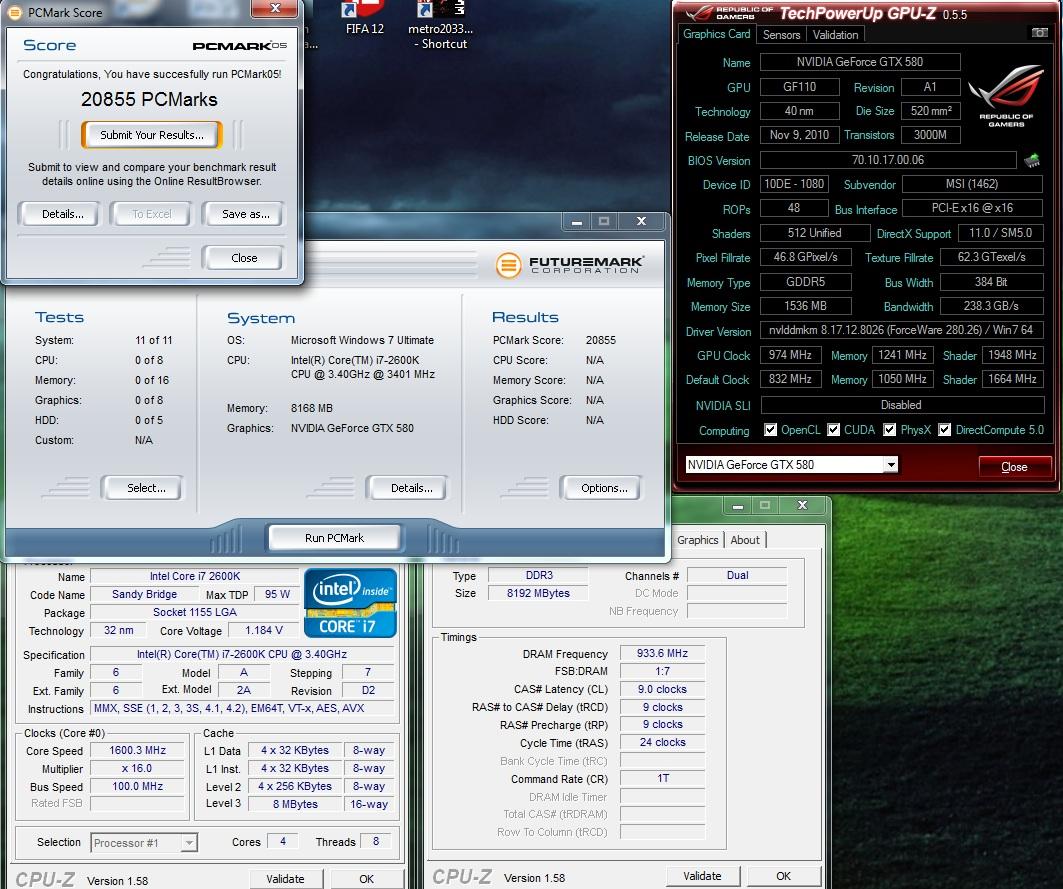
Task: Open the About tab in CPU-Z
Action: point(744,540)
